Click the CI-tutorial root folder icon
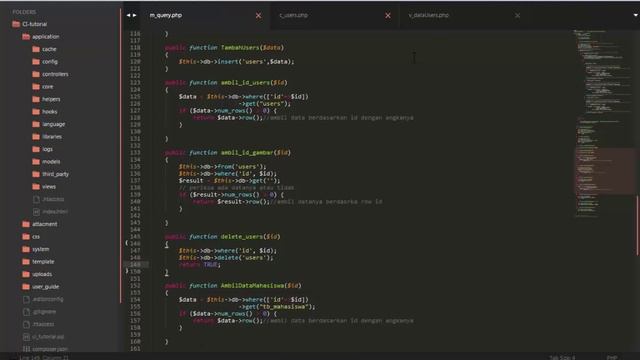 pos(16,24)
